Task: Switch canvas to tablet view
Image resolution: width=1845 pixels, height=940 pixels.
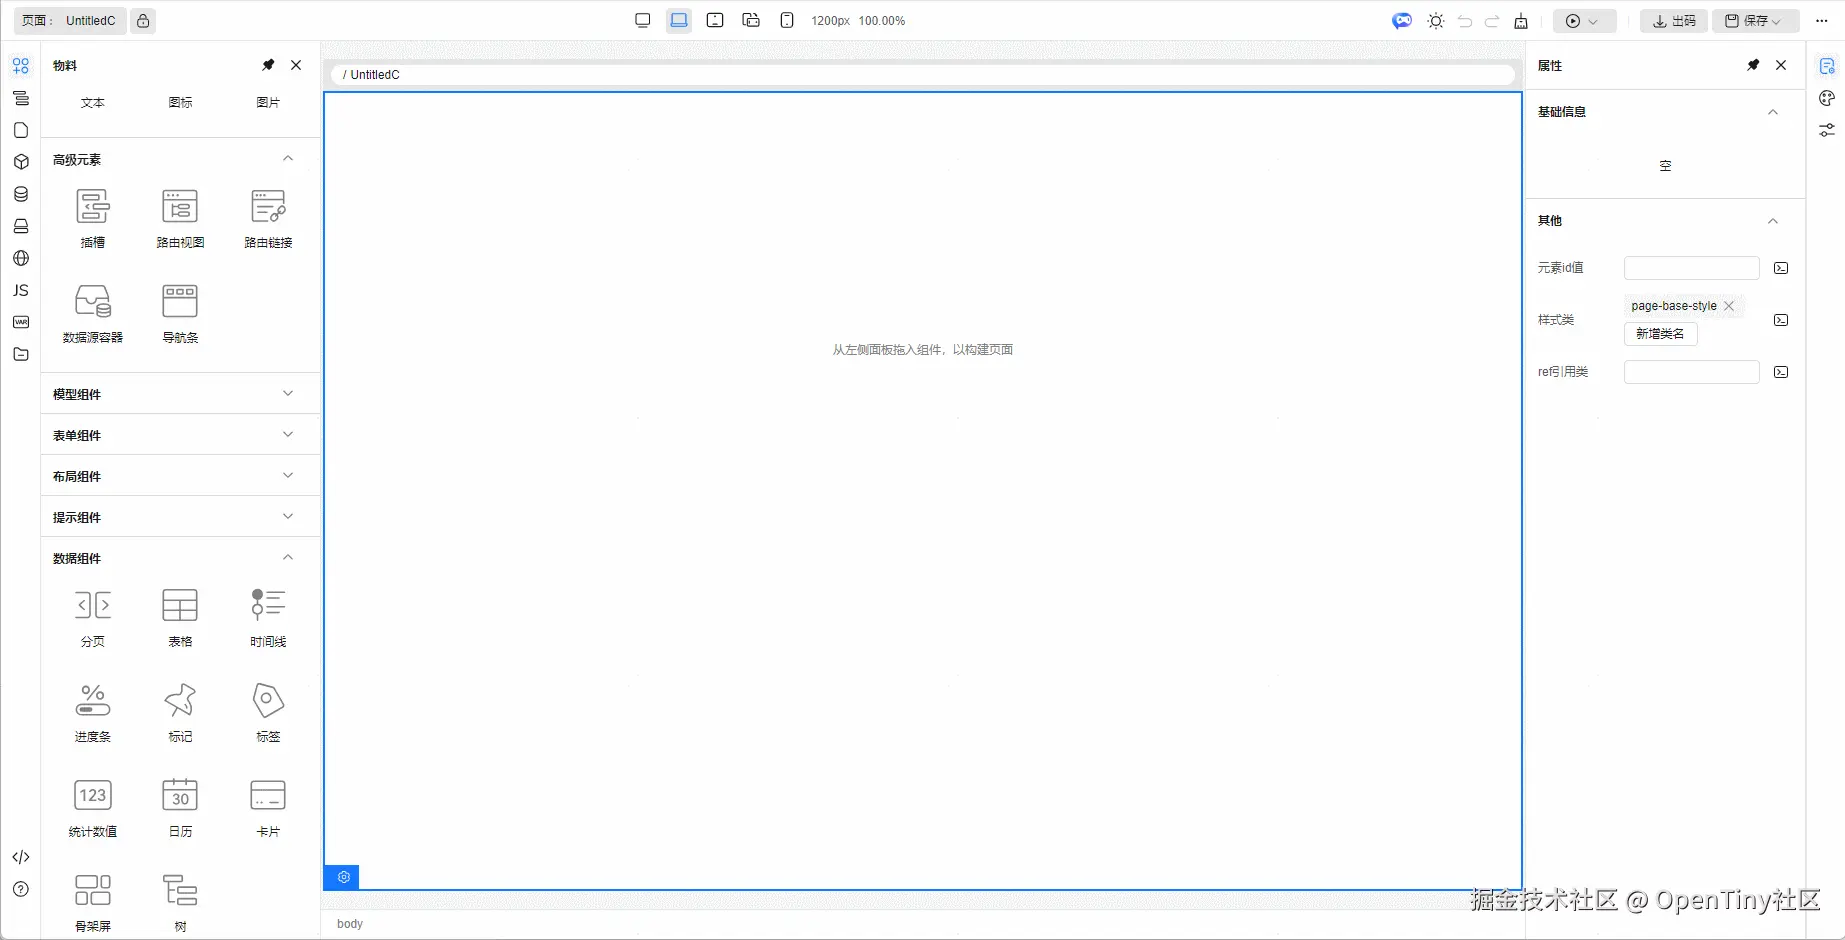Action: pyautogui.click(x=715, y=21)
